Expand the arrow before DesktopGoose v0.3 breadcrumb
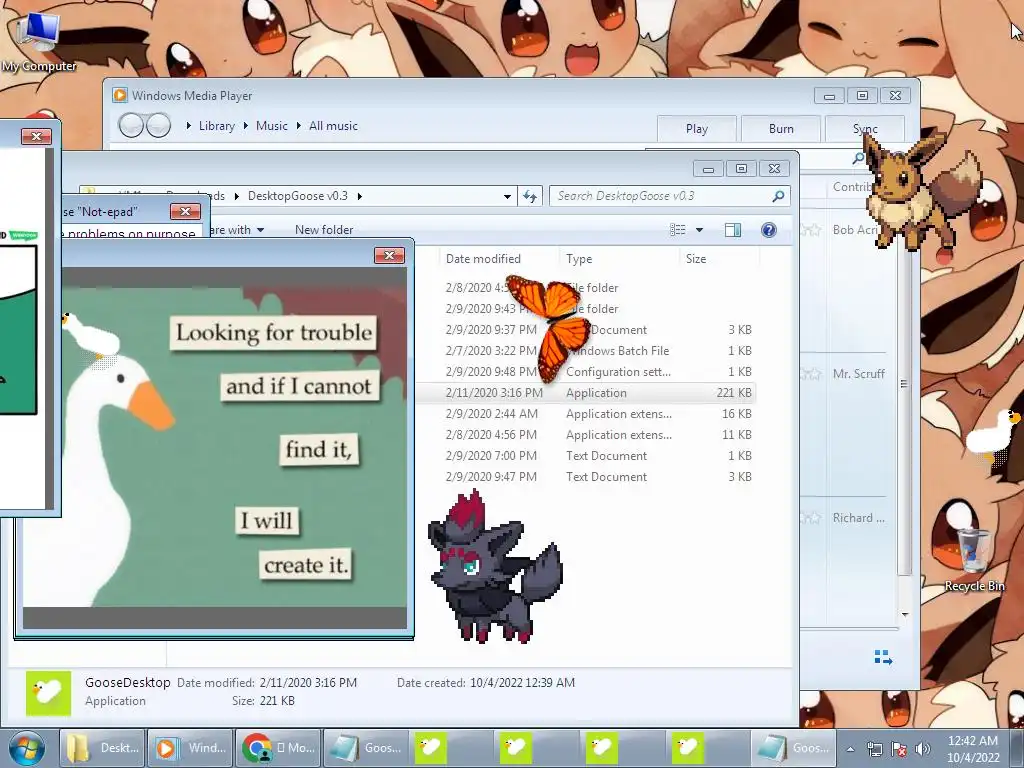The image size is (1024, 768). click(x=236, y=196)
